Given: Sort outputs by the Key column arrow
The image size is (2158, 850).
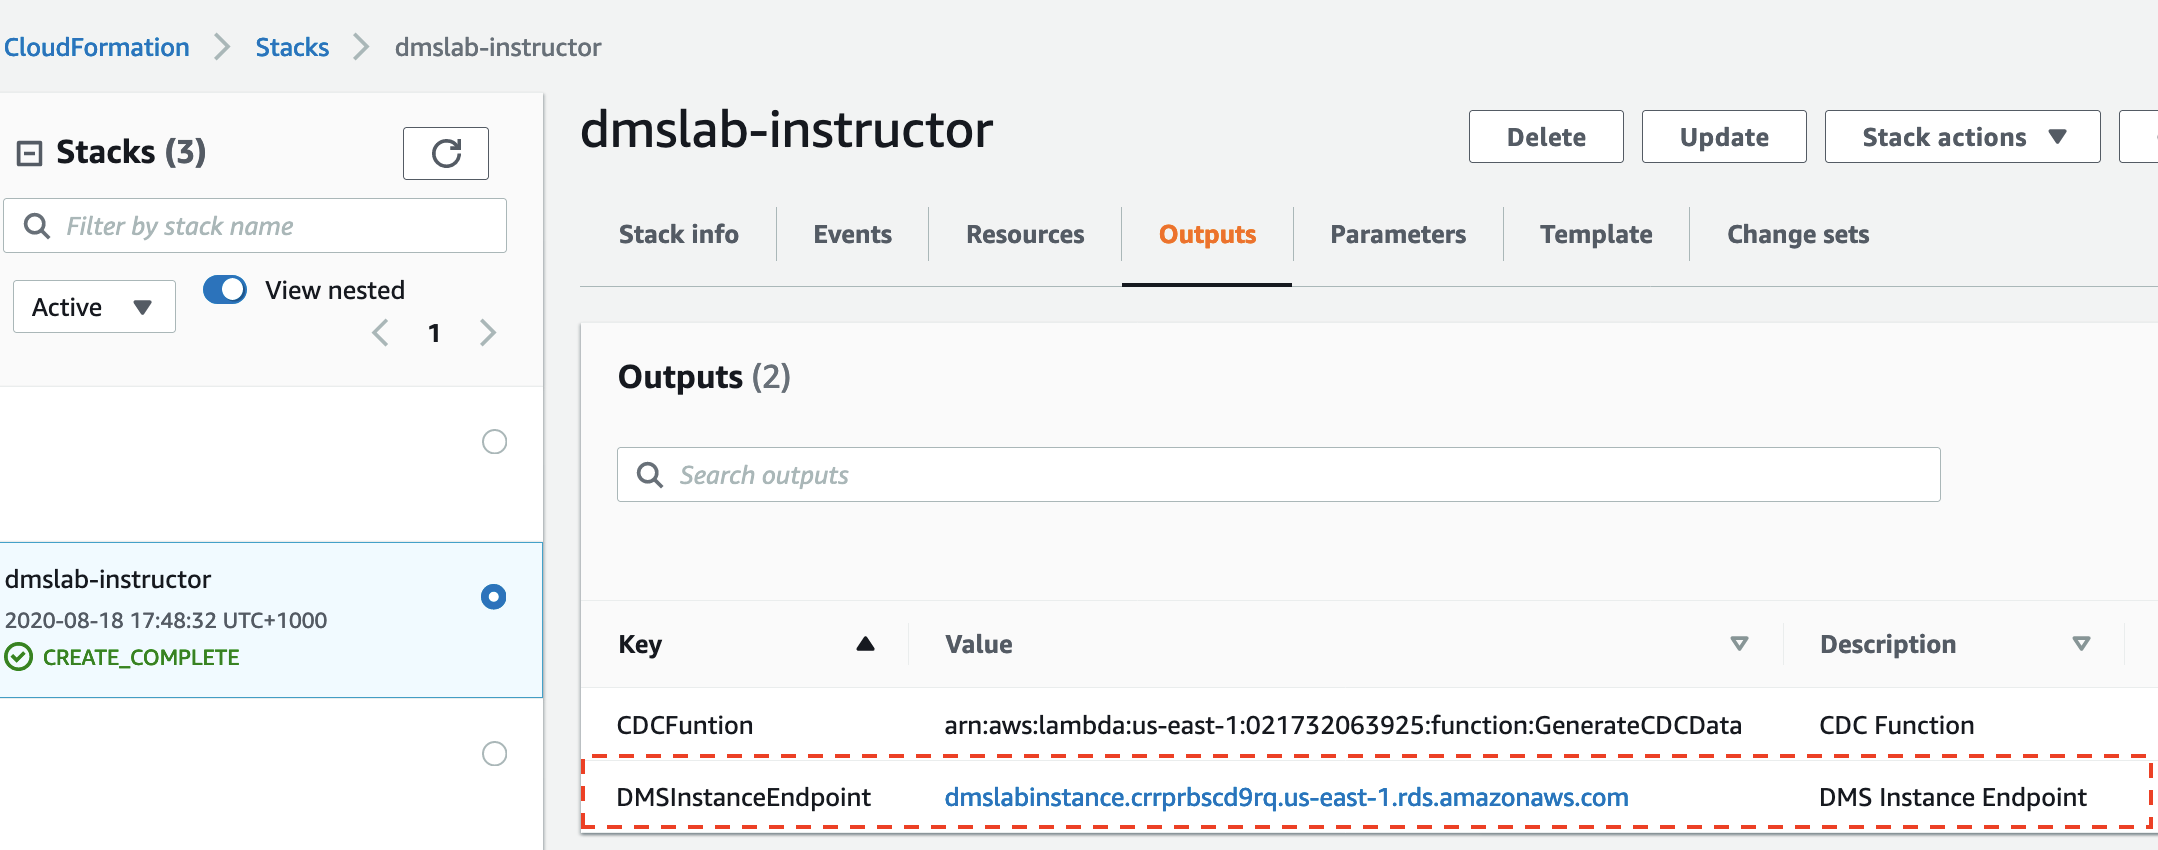Looking at the screenshot, I should coord(866,644).
